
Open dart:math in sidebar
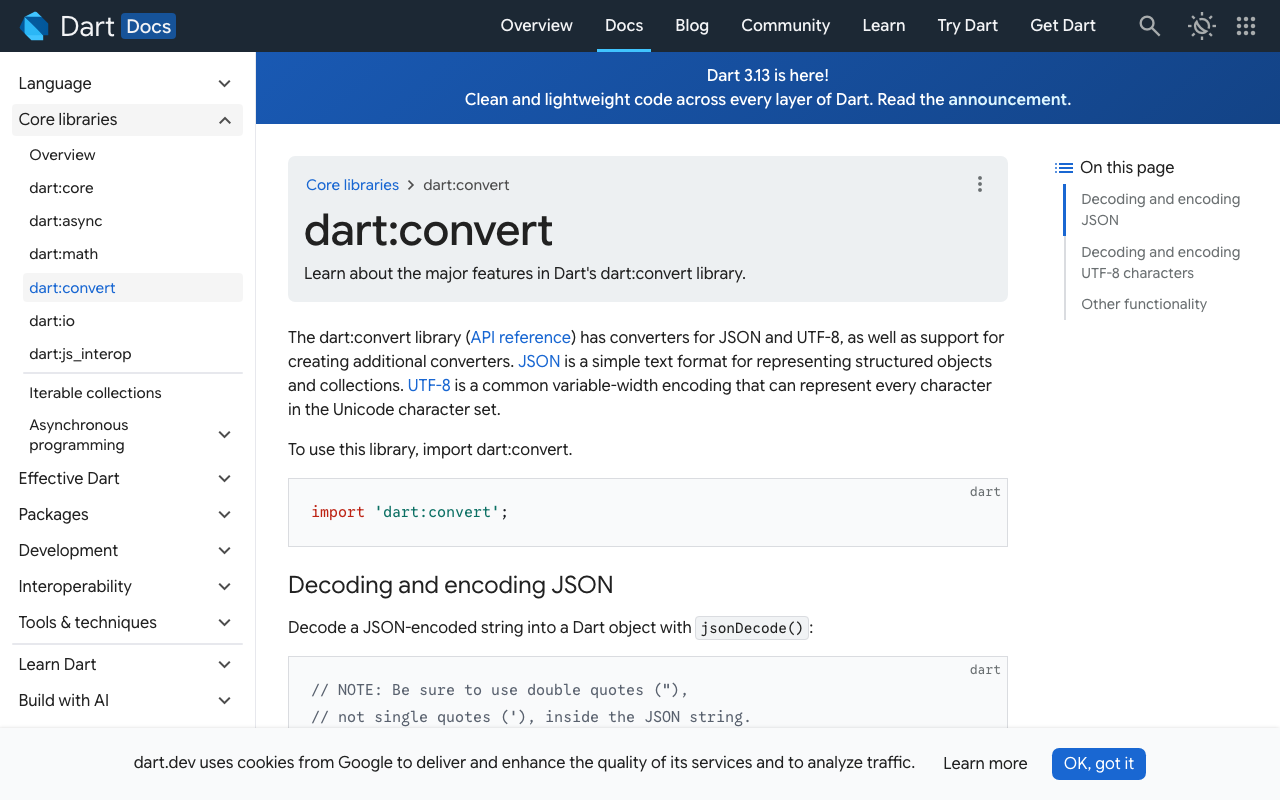pos(133,254)
